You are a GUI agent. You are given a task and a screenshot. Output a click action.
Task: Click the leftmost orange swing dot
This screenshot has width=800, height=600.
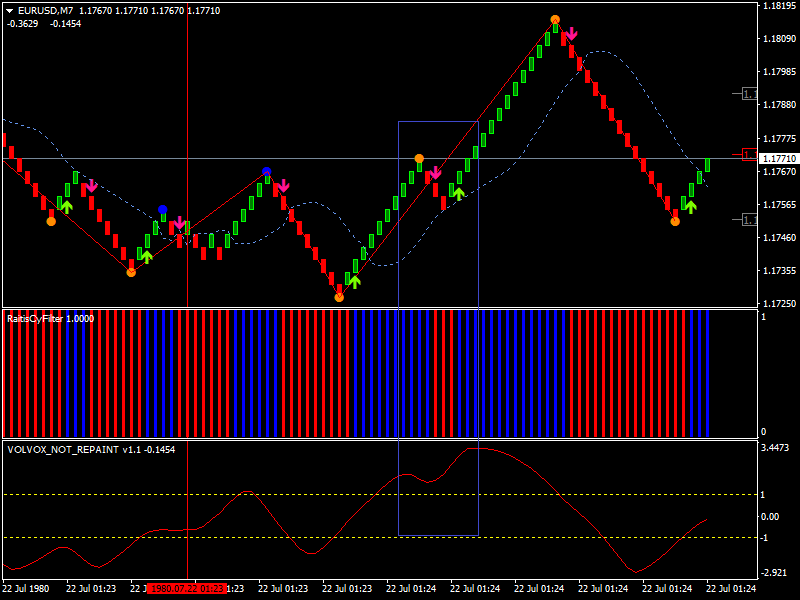[51, 220]
